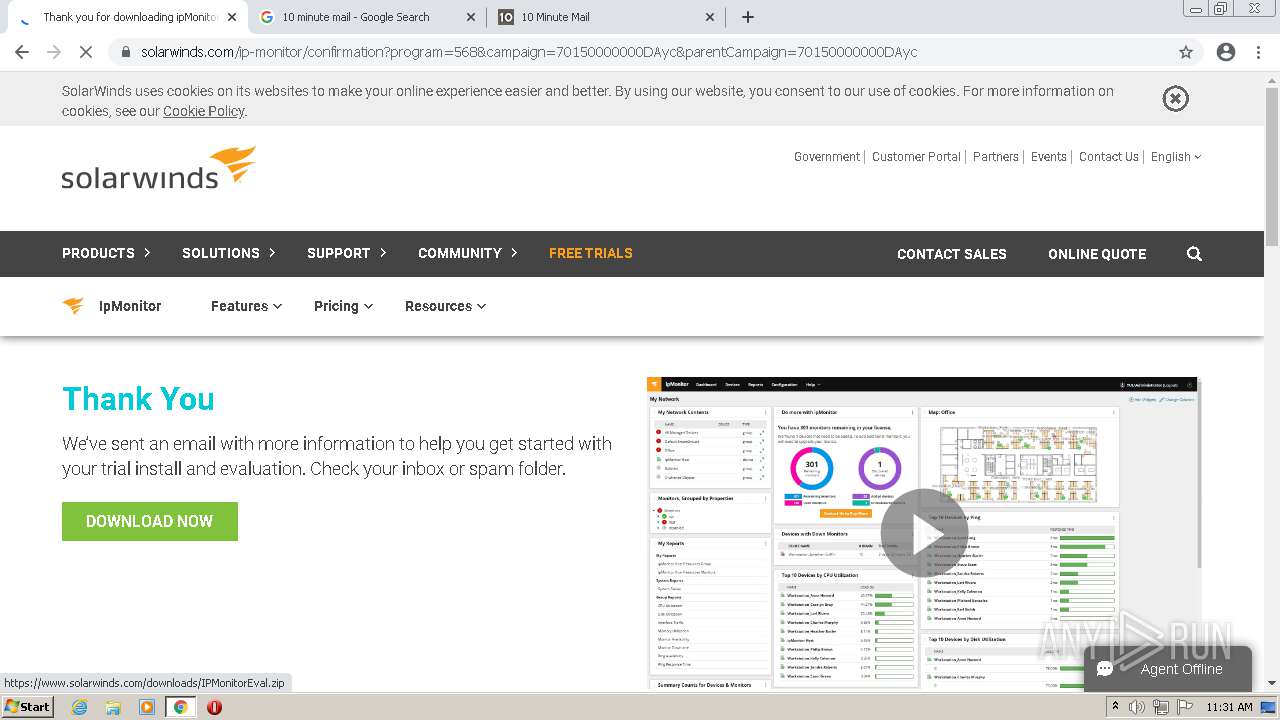Click the IpMonitor product name

tap(130, 306)
